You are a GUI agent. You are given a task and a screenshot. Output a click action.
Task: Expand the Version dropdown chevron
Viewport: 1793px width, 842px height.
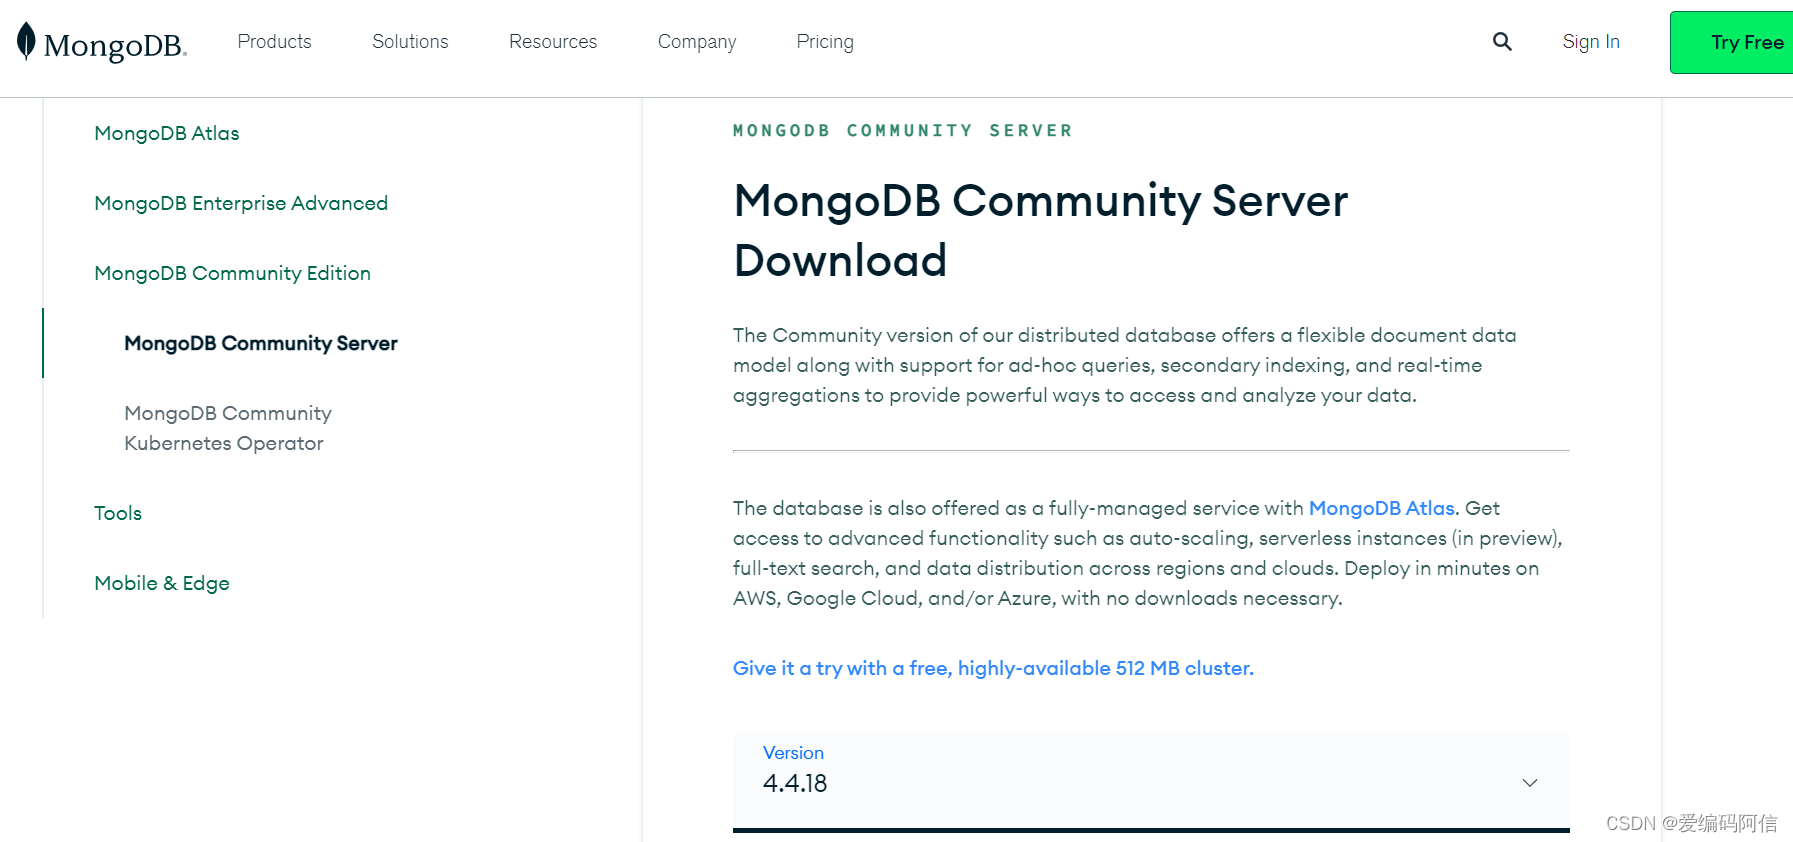click(x=1529, y=783)
